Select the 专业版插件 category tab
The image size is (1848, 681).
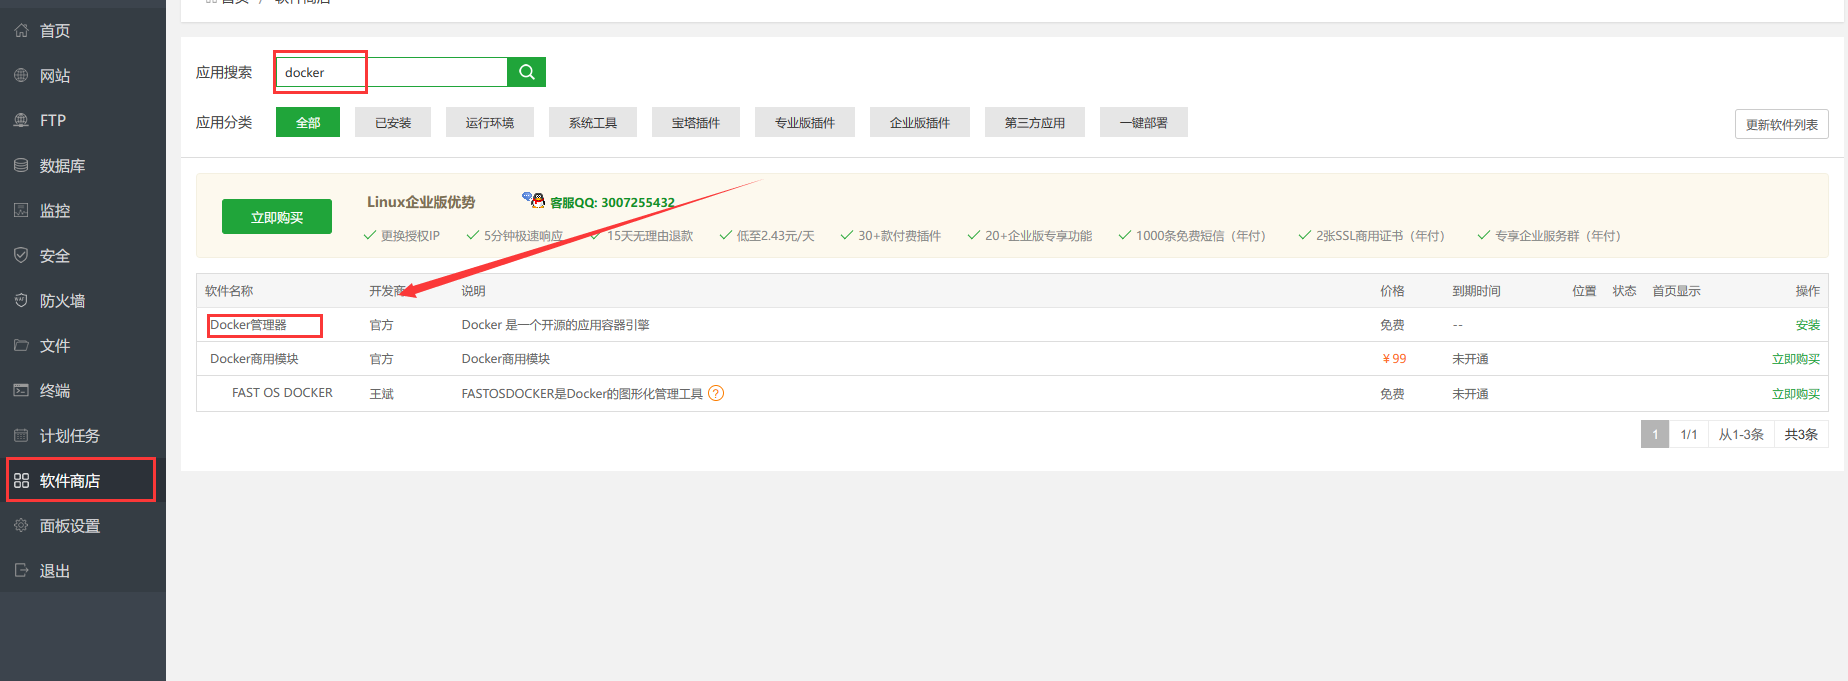coord(805,122)
